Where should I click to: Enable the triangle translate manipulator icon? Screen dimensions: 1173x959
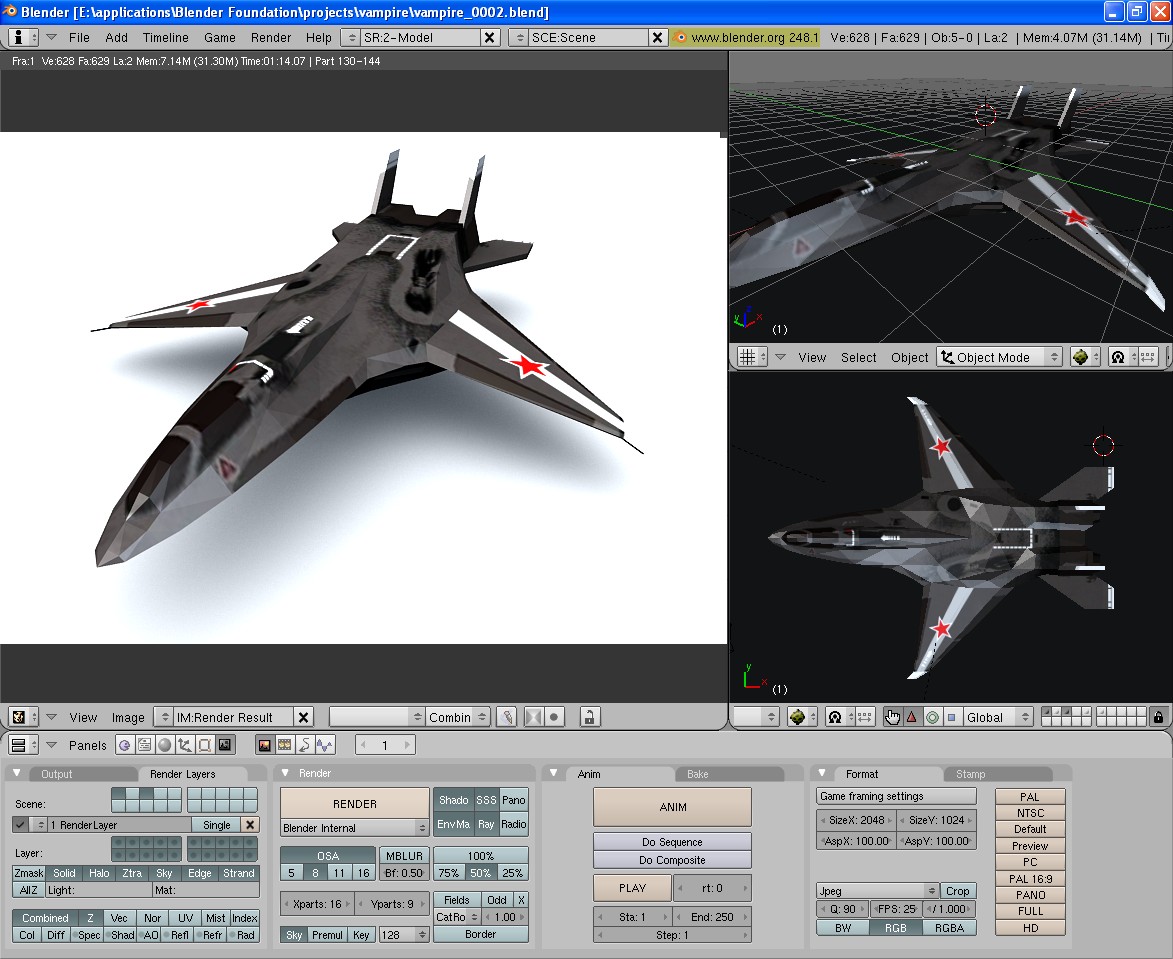(911, 717)
